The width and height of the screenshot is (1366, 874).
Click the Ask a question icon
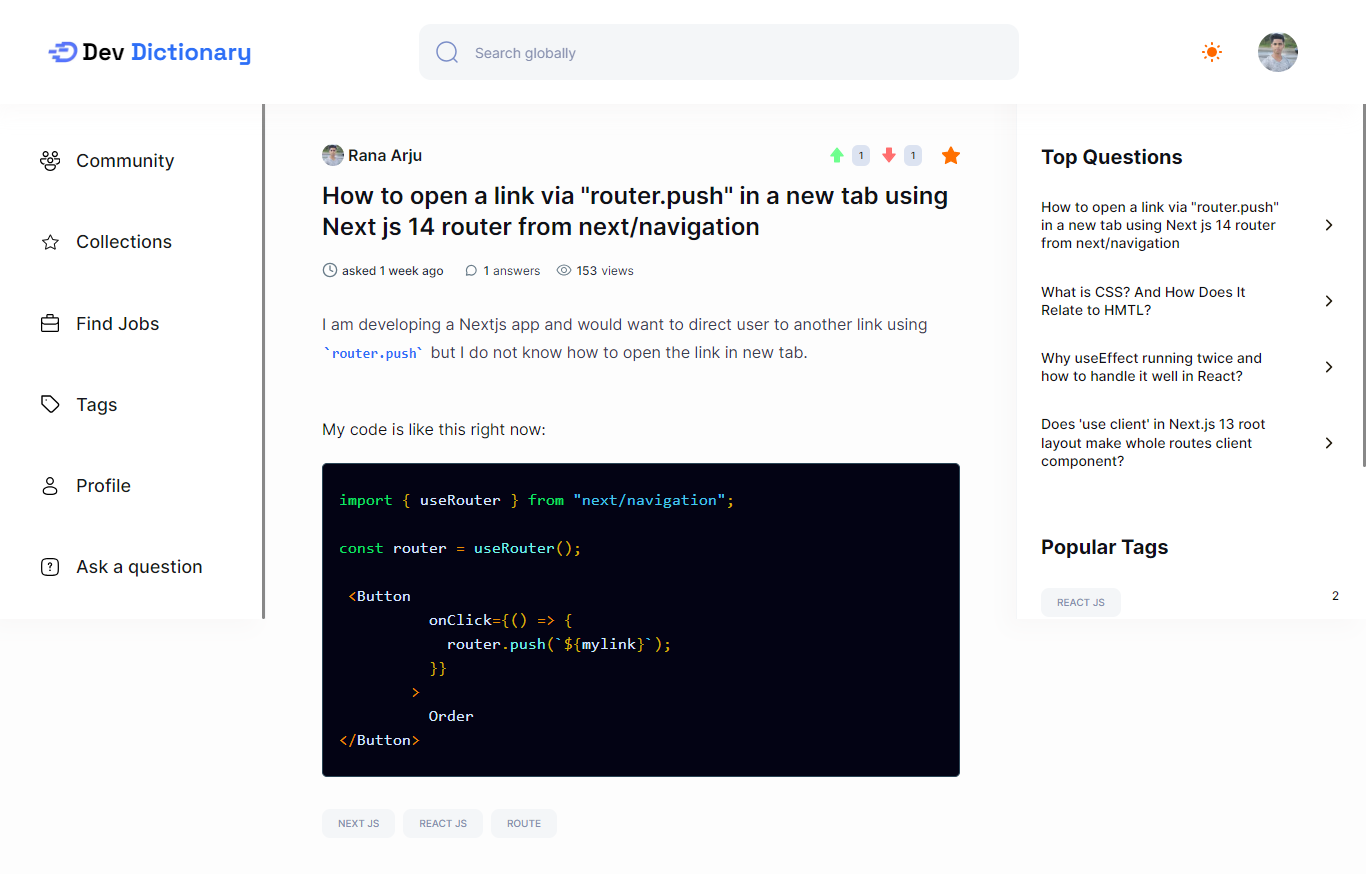click(50, 566)
